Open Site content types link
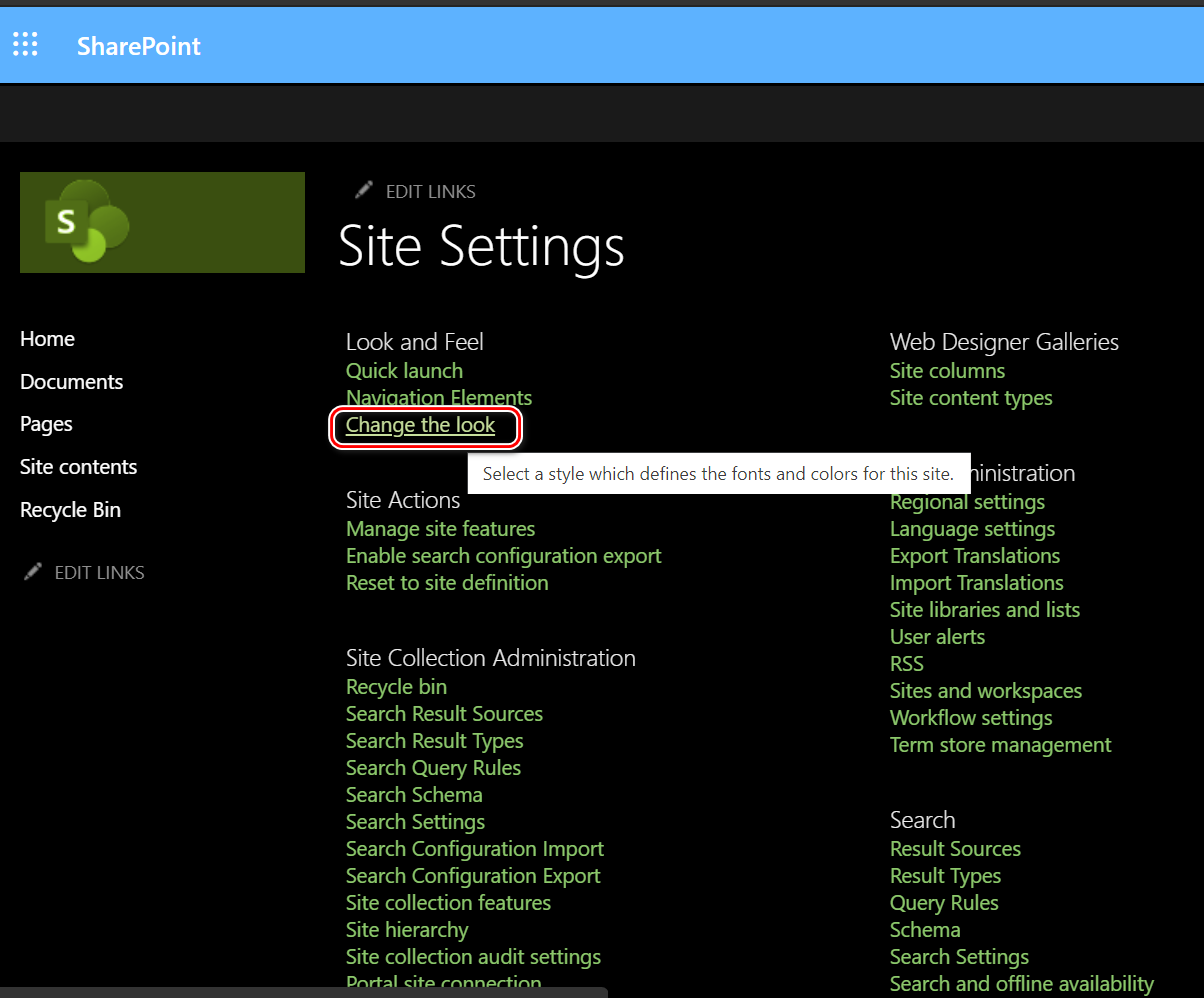Image resolution: width=1204 pixels, height=998 pixels. pos(971,398)
